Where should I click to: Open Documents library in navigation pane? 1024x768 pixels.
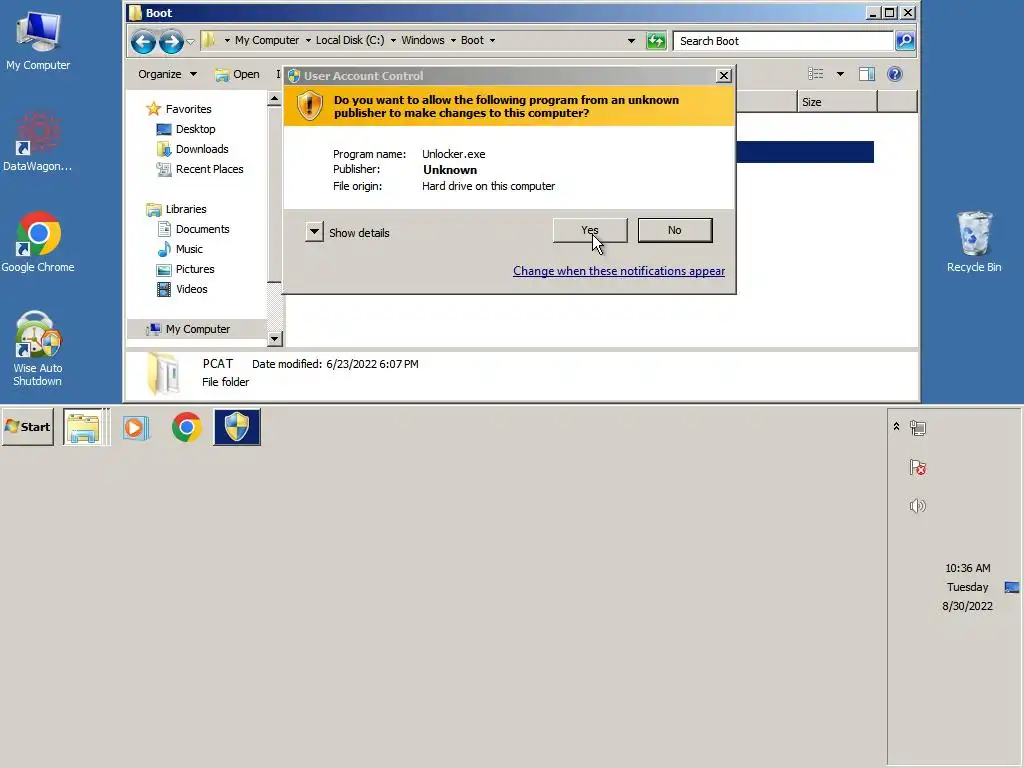(x=193, y=229)
